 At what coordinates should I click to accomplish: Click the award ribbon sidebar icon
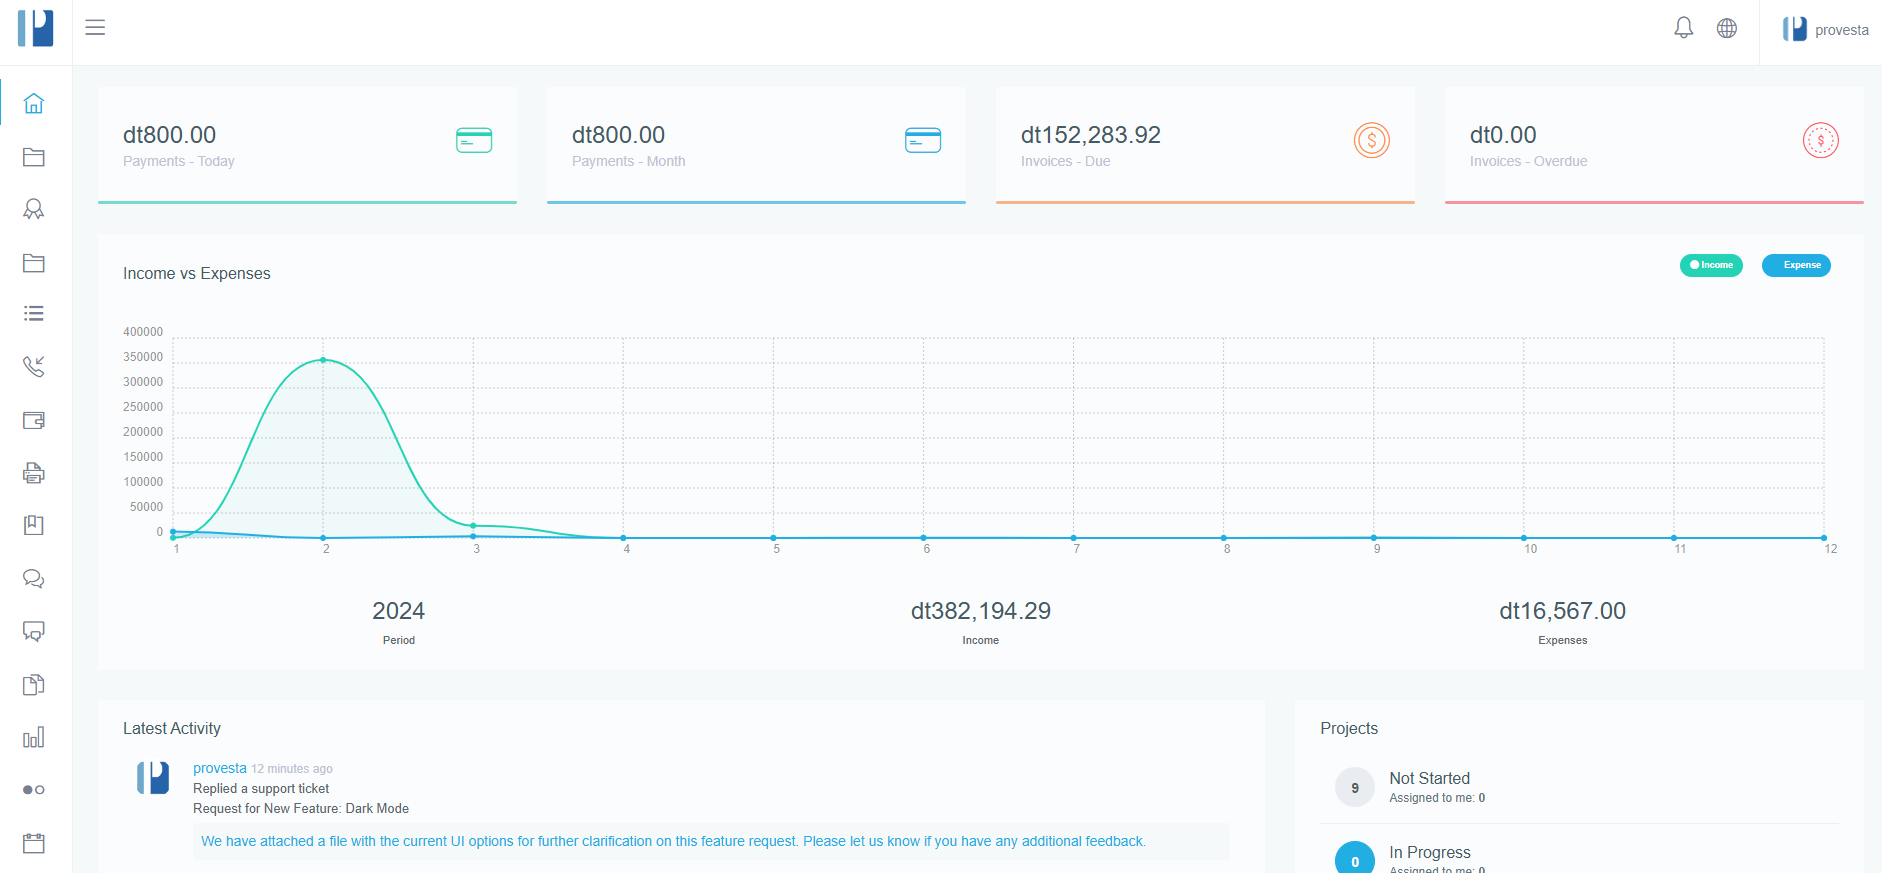pos(34,209)
